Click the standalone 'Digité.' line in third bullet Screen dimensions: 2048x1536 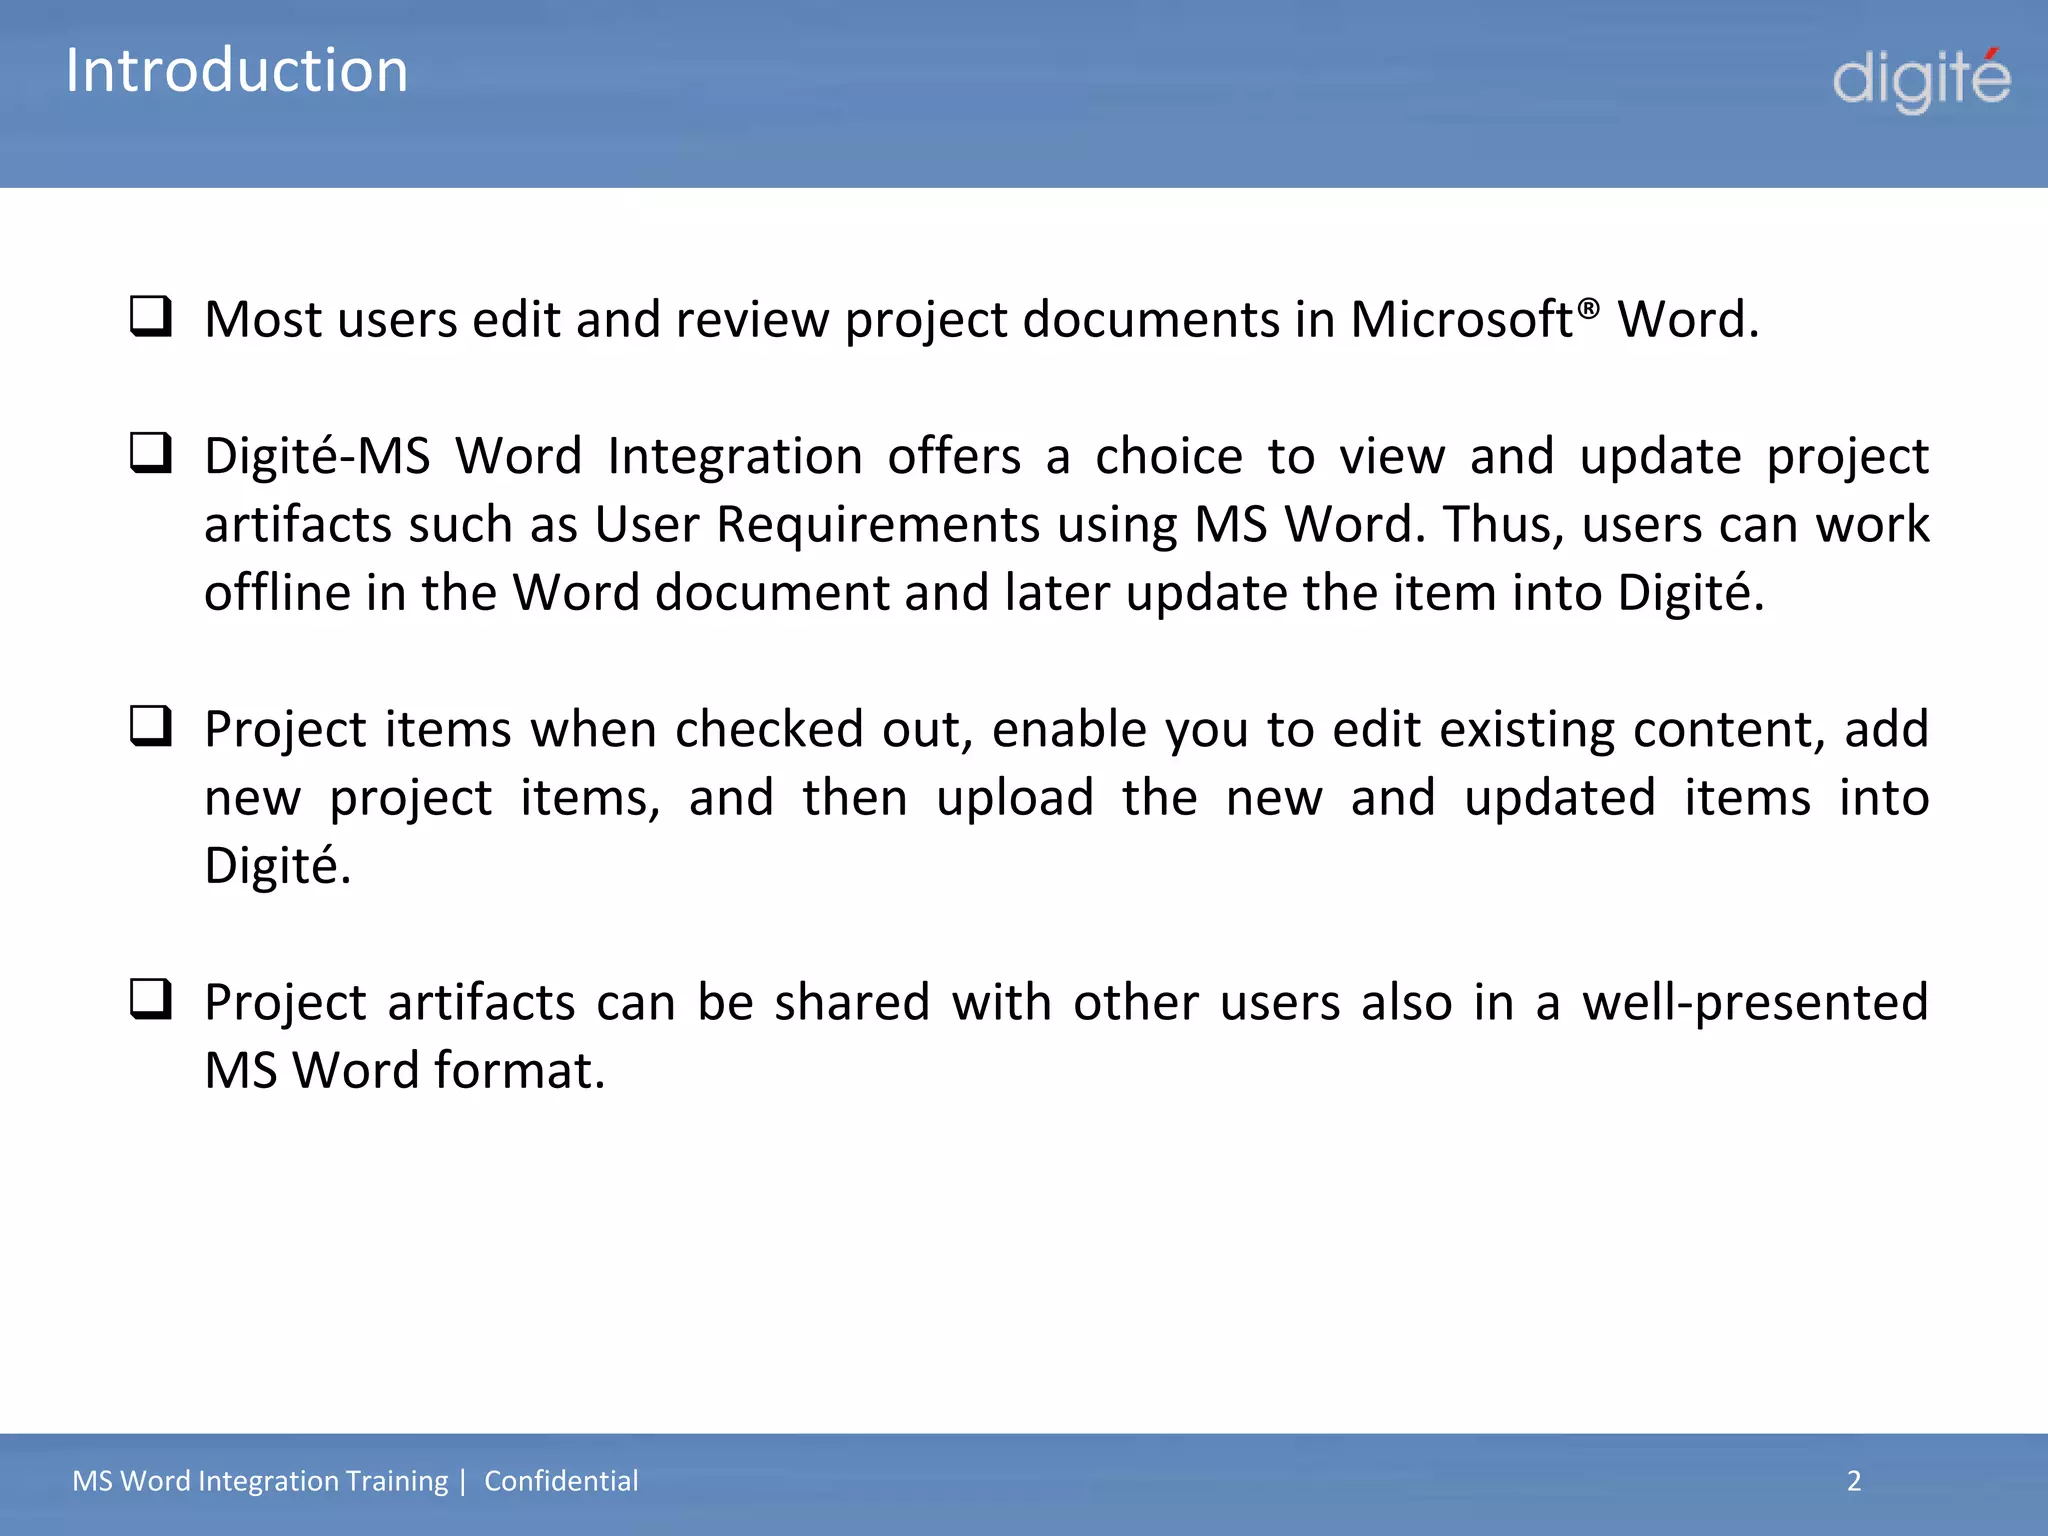pos(278,866)
